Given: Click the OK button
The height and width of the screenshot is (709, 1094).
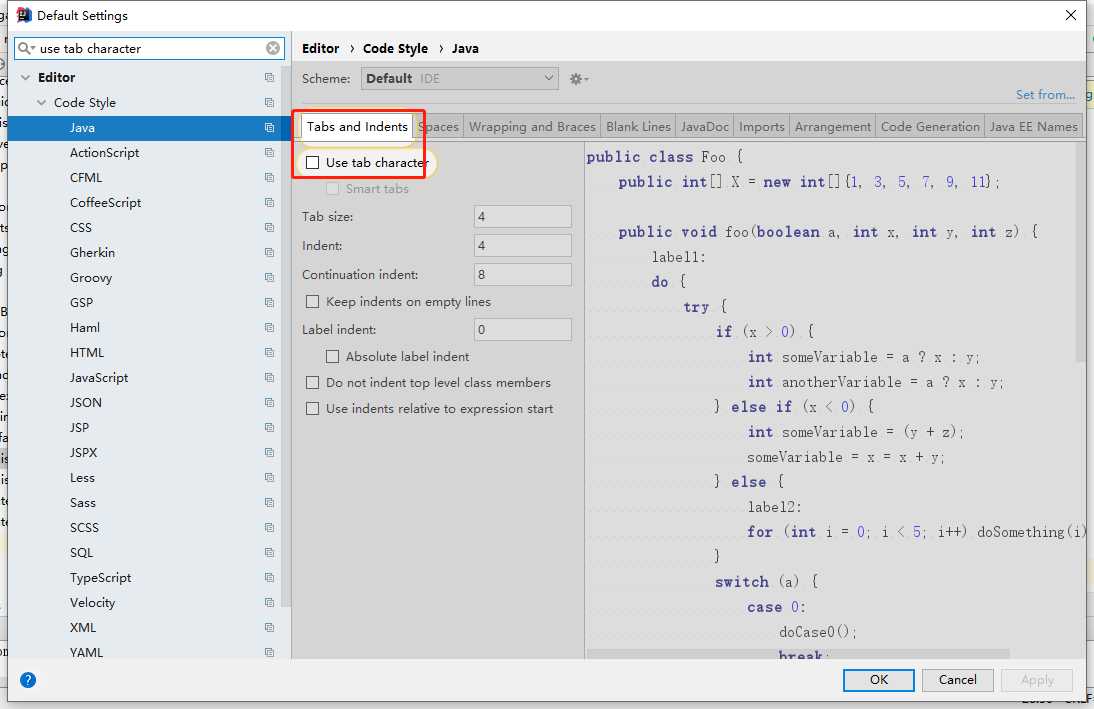Looking at the screenshot, I should click(878, 680).
